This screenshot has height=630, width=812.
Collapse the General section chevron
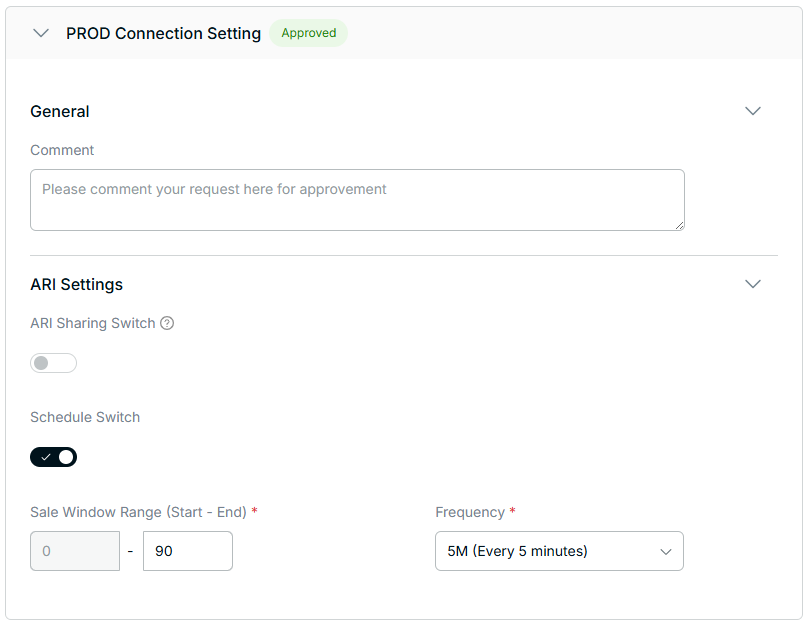point(753,111)
